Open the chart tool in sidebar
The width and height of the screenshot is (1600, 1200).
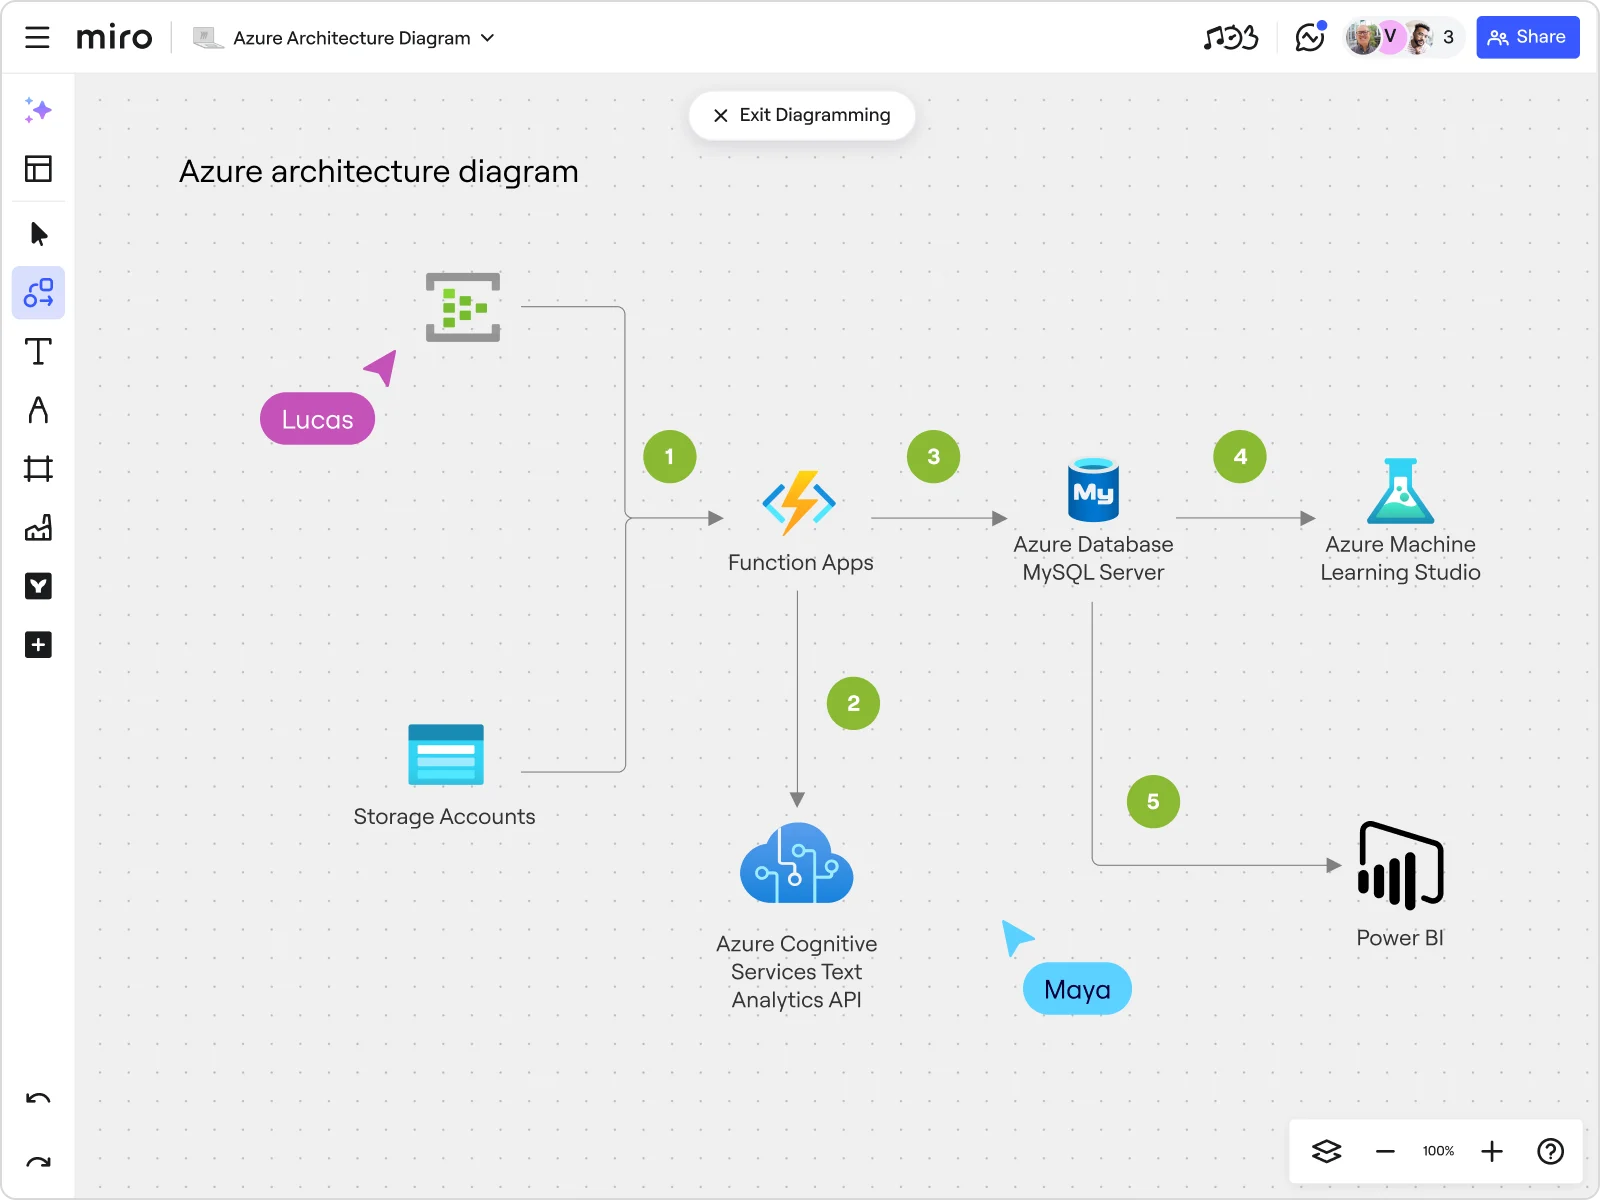pos(38,528)
